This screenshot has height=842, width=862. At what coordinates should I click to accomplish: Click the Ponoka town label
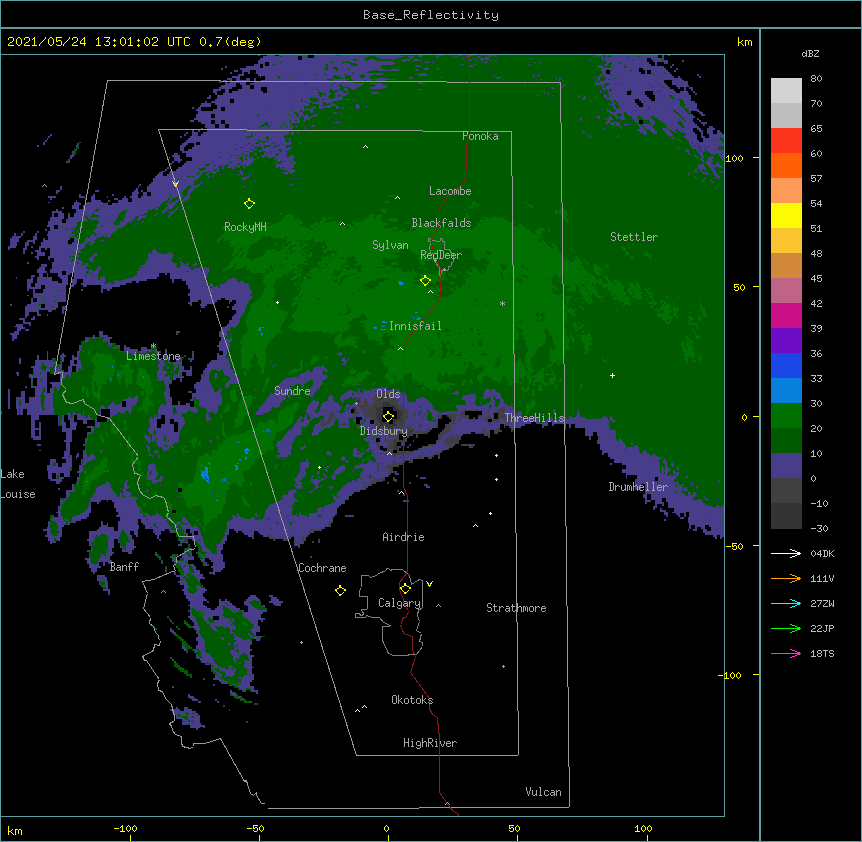(480, 136)
